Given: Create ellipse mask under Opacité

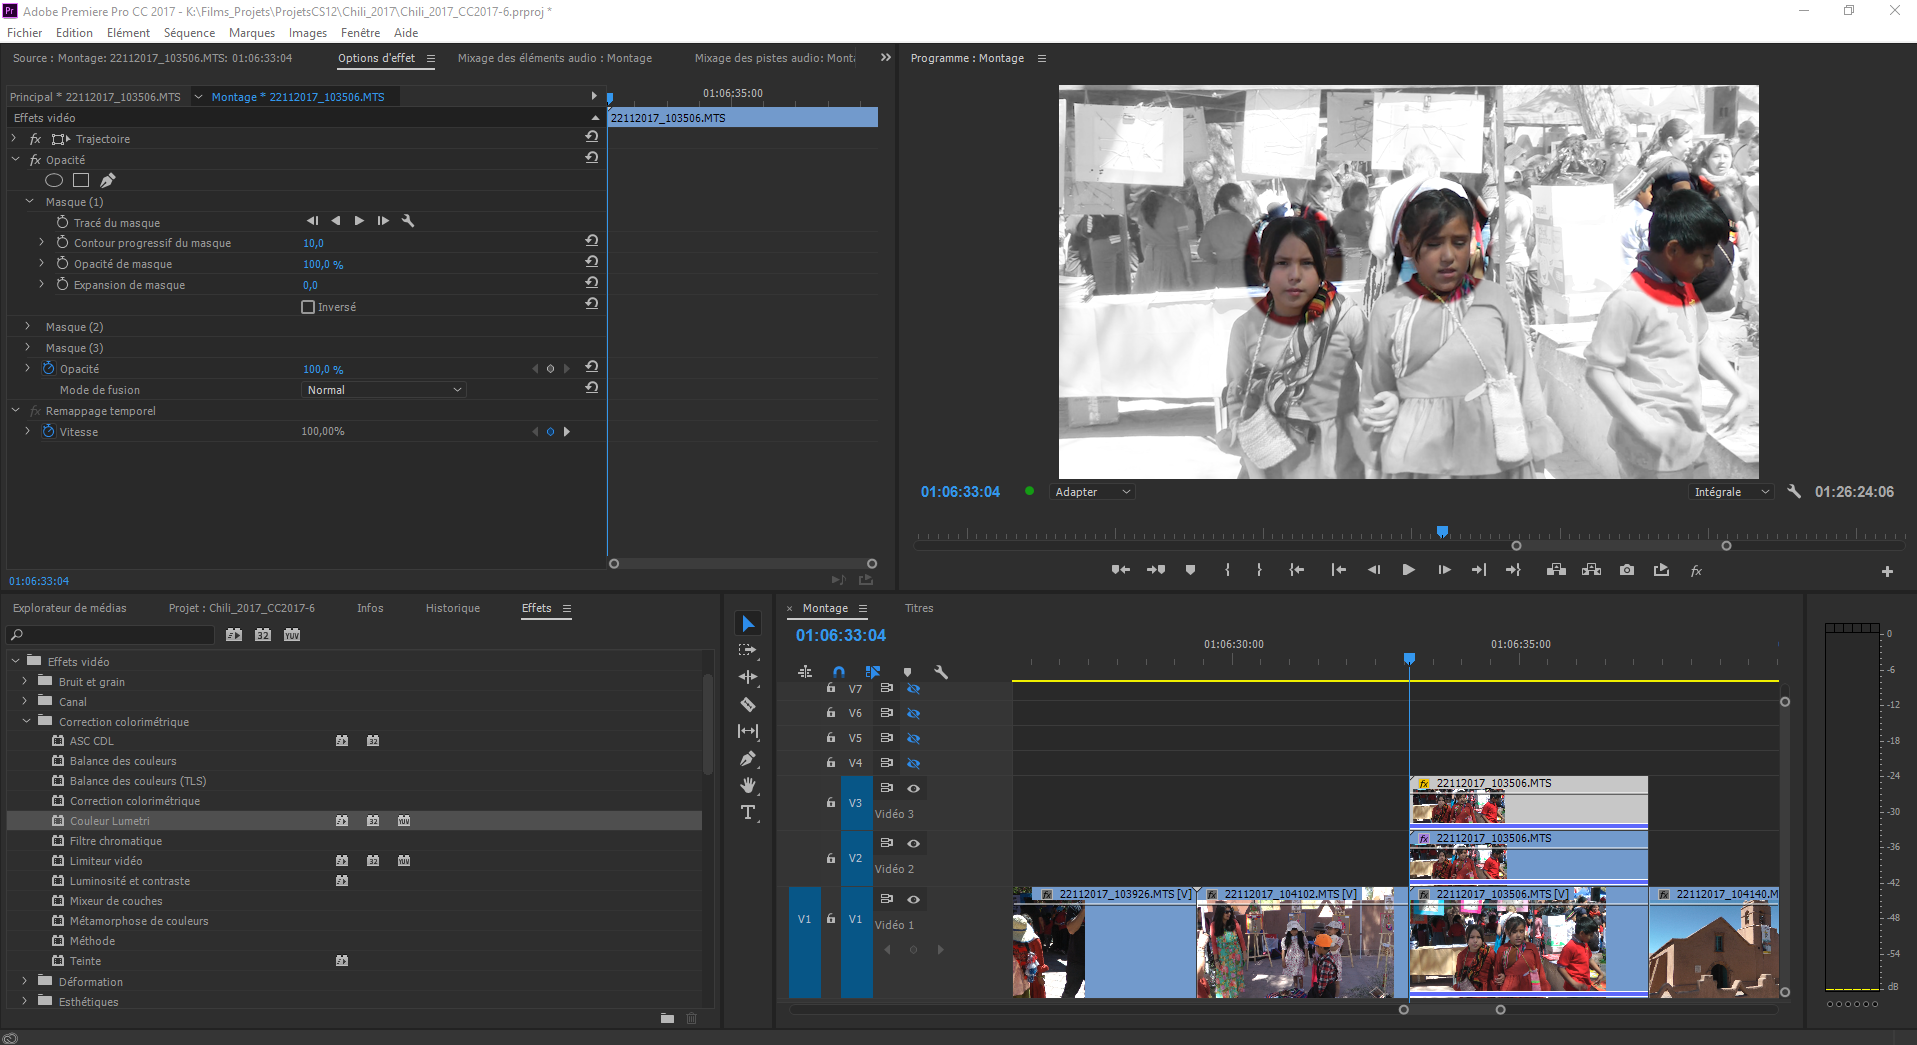Looking at the screenshot, I should (x=54, y=181).
